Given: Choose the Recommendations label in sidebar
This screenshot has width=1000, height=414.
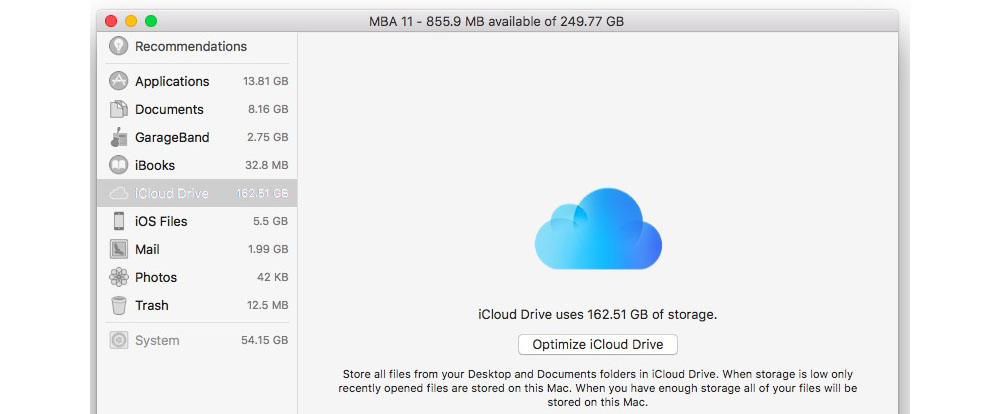Looking at the screenshot, I should 191,46.
